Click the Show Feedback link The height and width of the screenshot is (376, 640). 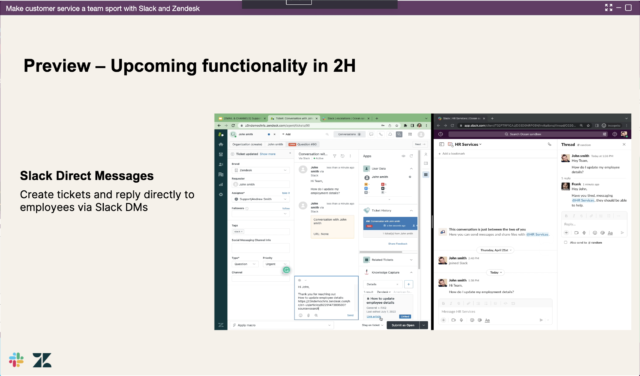(x=398, y=244)
